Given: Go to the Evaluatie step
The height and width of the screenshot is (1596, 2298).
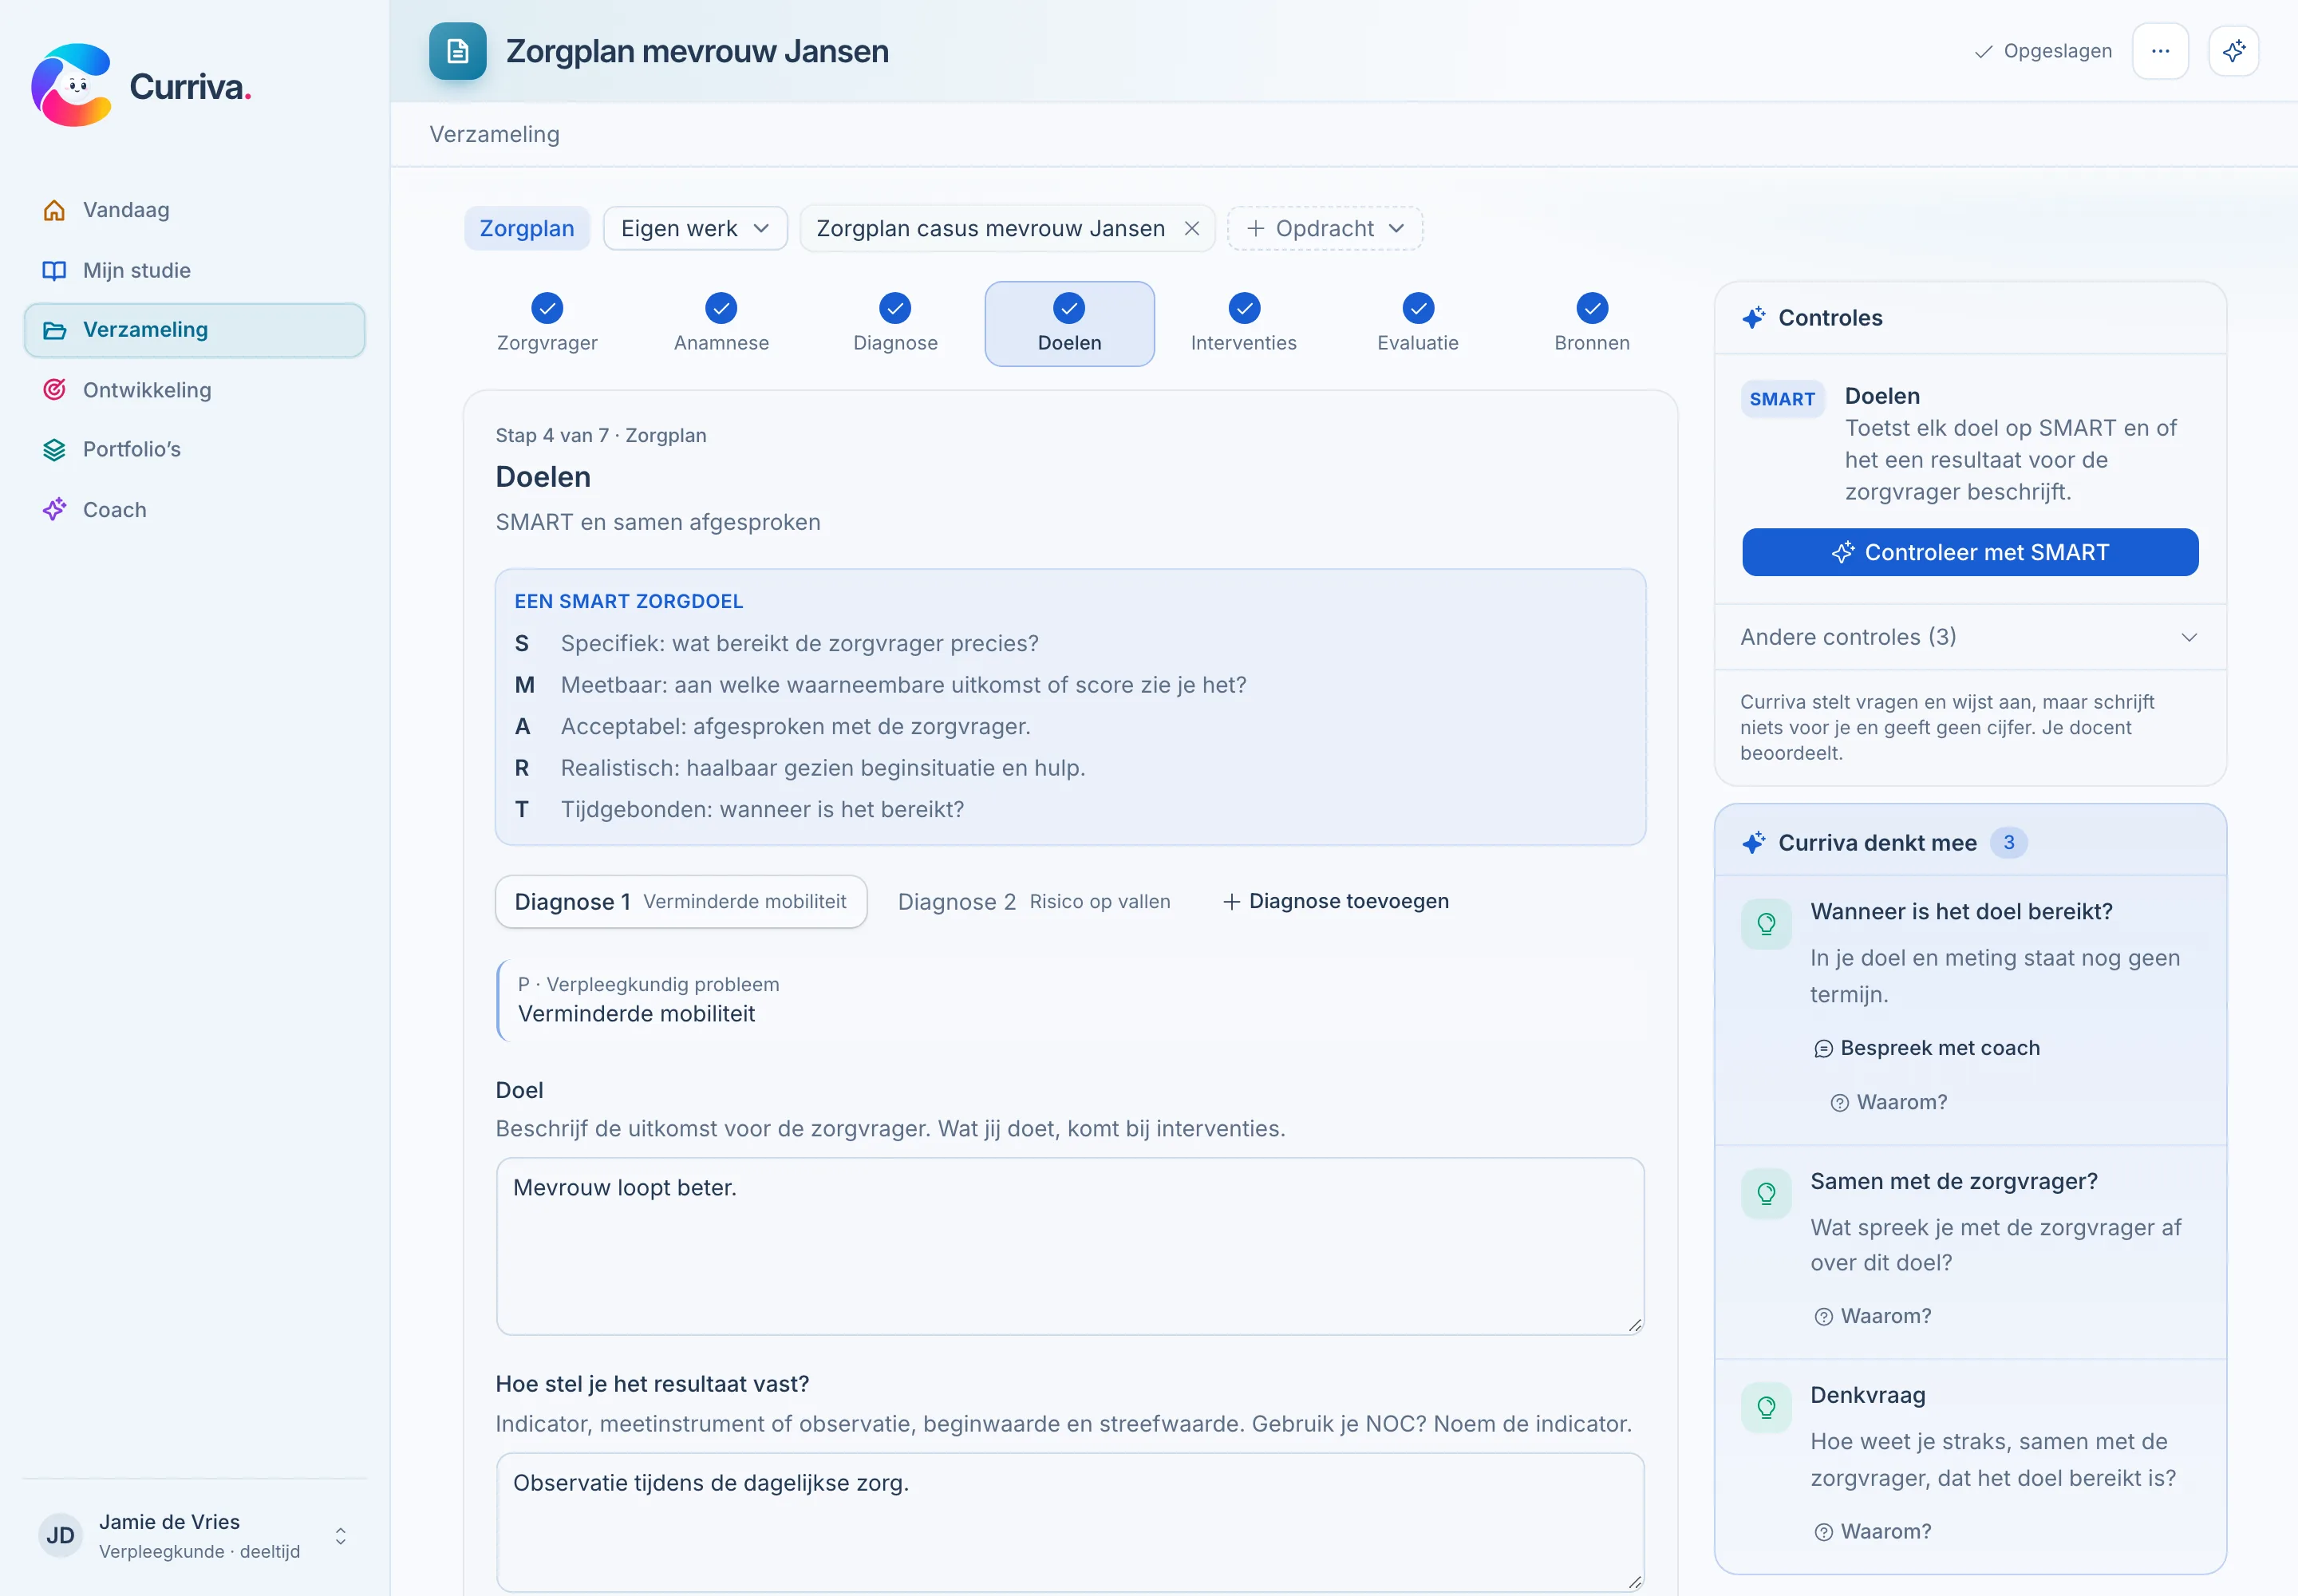Looking at the screenshot, I should [1418, 324].
